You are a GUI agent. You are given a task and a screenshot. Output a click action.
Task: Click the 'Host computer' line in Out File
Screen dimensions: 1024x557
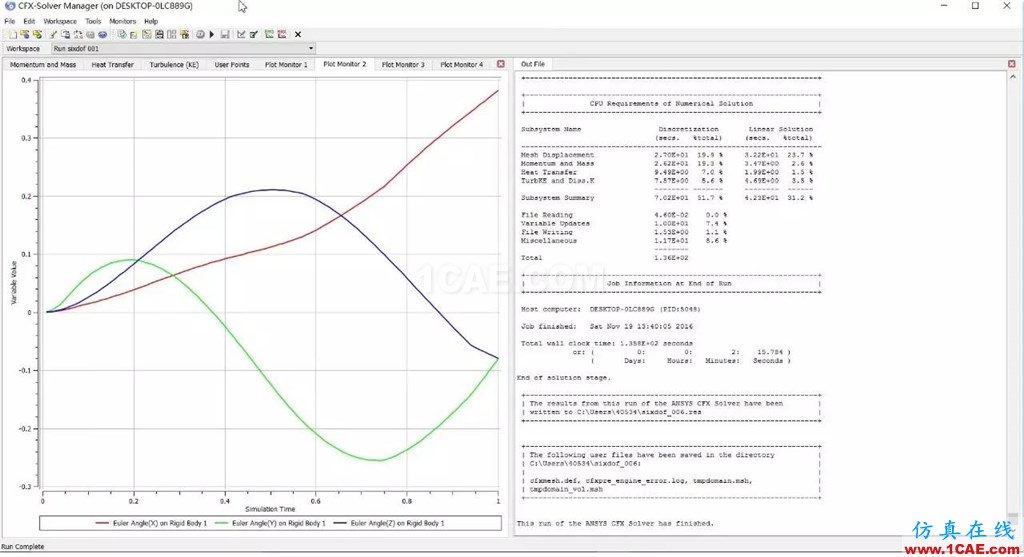[611, 309]
